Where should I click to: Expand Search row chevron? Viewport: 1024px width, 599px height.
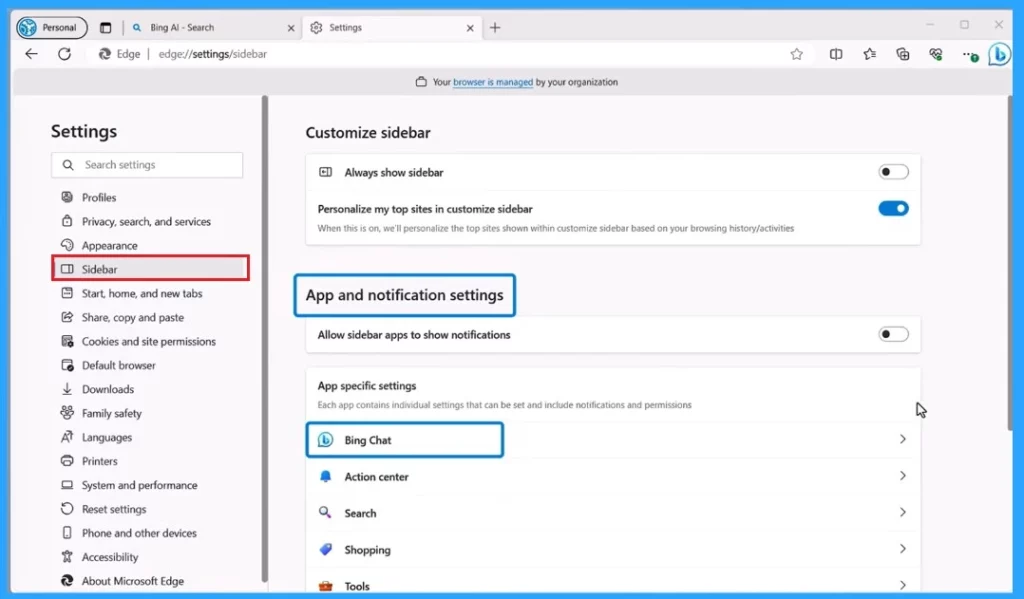[903, 513]
